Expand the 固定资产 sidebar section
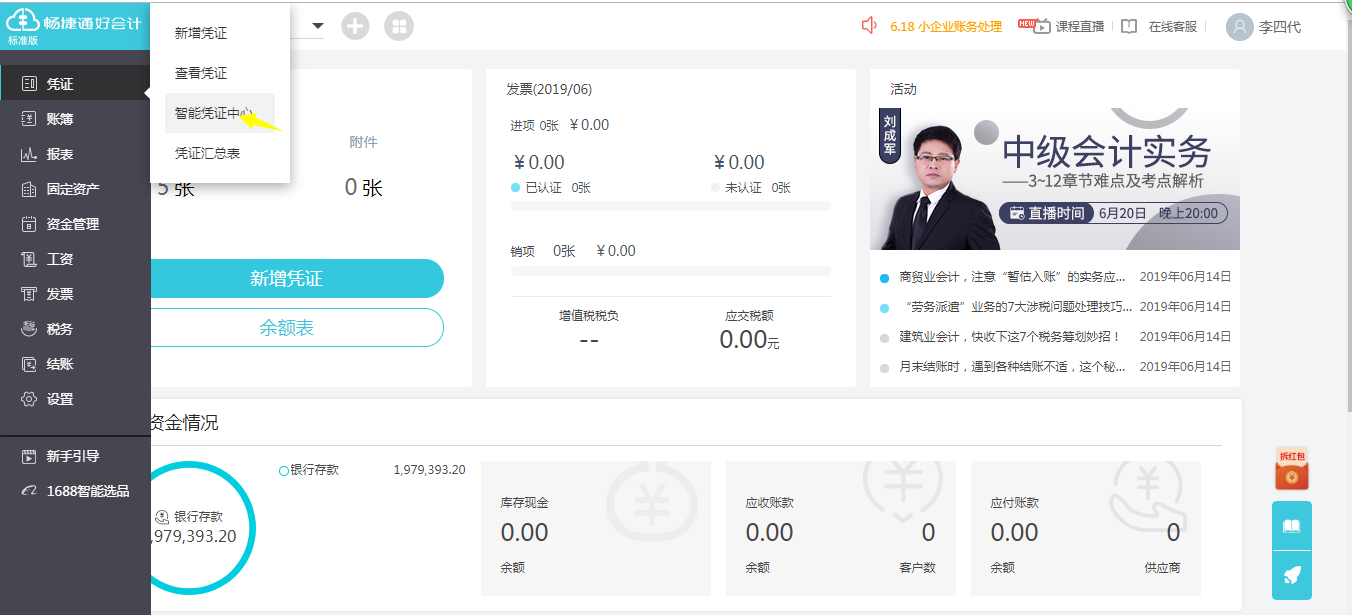Image resolution: width=1352 pixels, height=615 pixels. tap(72, 189)
